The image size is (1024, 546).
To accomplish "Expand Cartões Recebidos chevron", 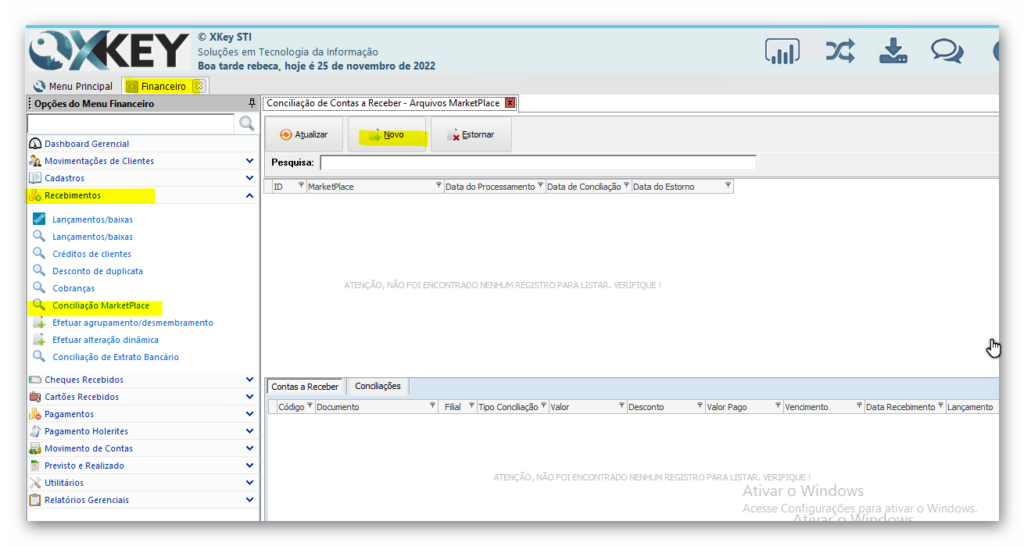I will [x=249, y=396].
